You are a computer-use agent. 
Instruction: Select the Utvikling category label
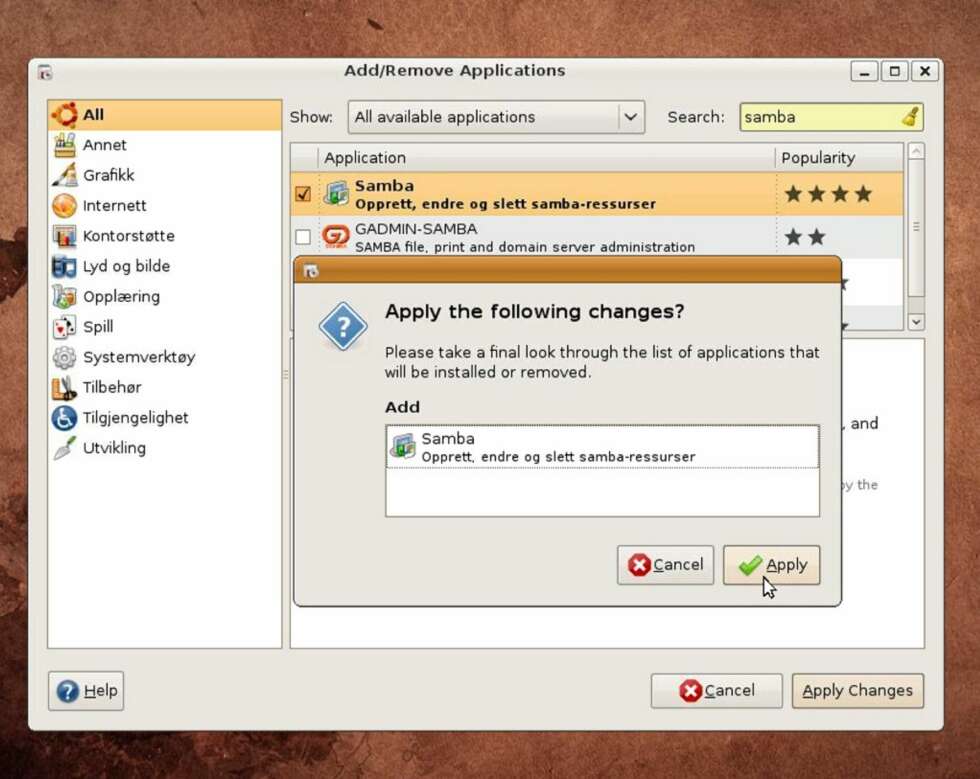coord(114,448)
